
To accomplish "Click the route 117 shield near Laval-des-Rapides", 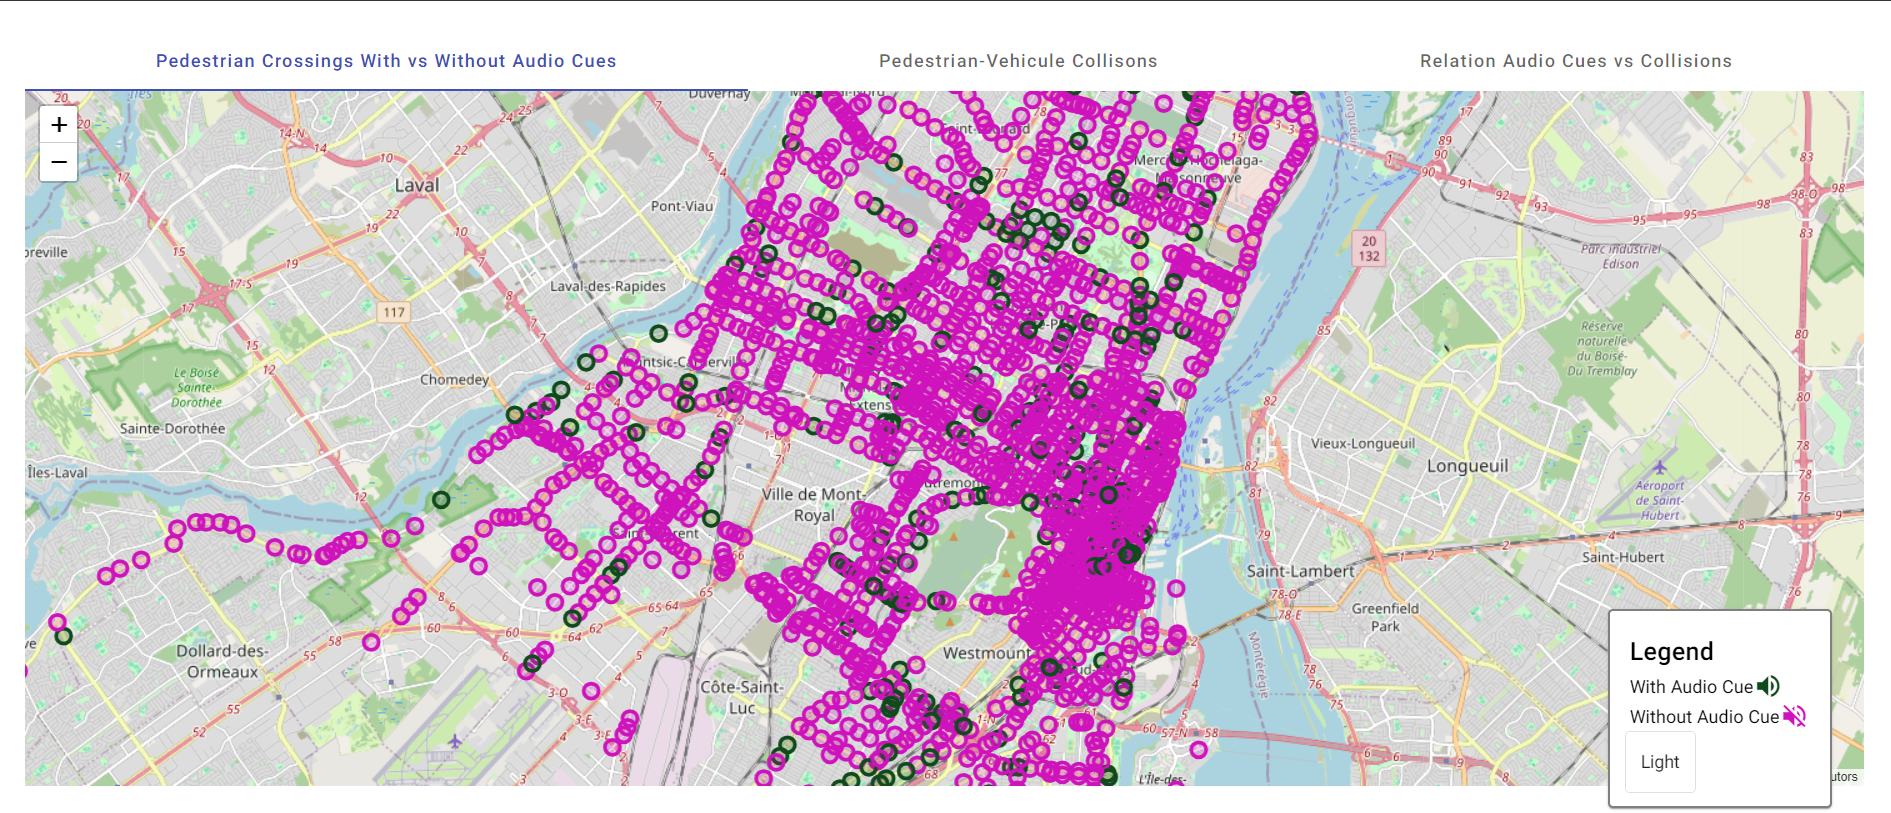I will pos(394,312).
